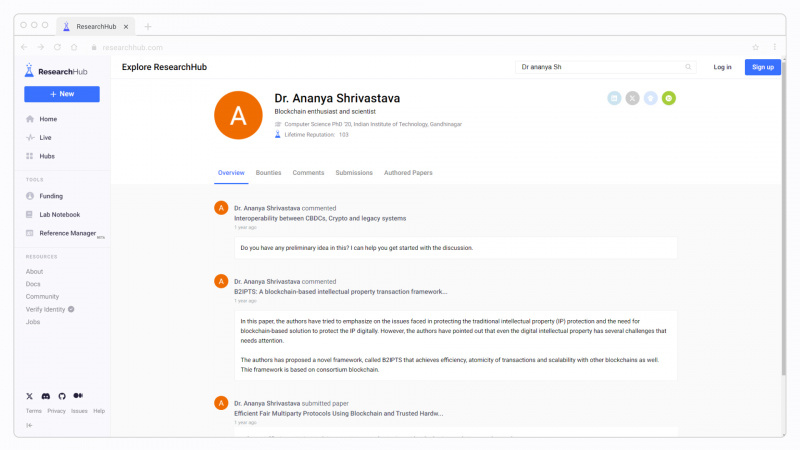Open the Privacy footer link
The image size is (800, 450).
[57, 411]
